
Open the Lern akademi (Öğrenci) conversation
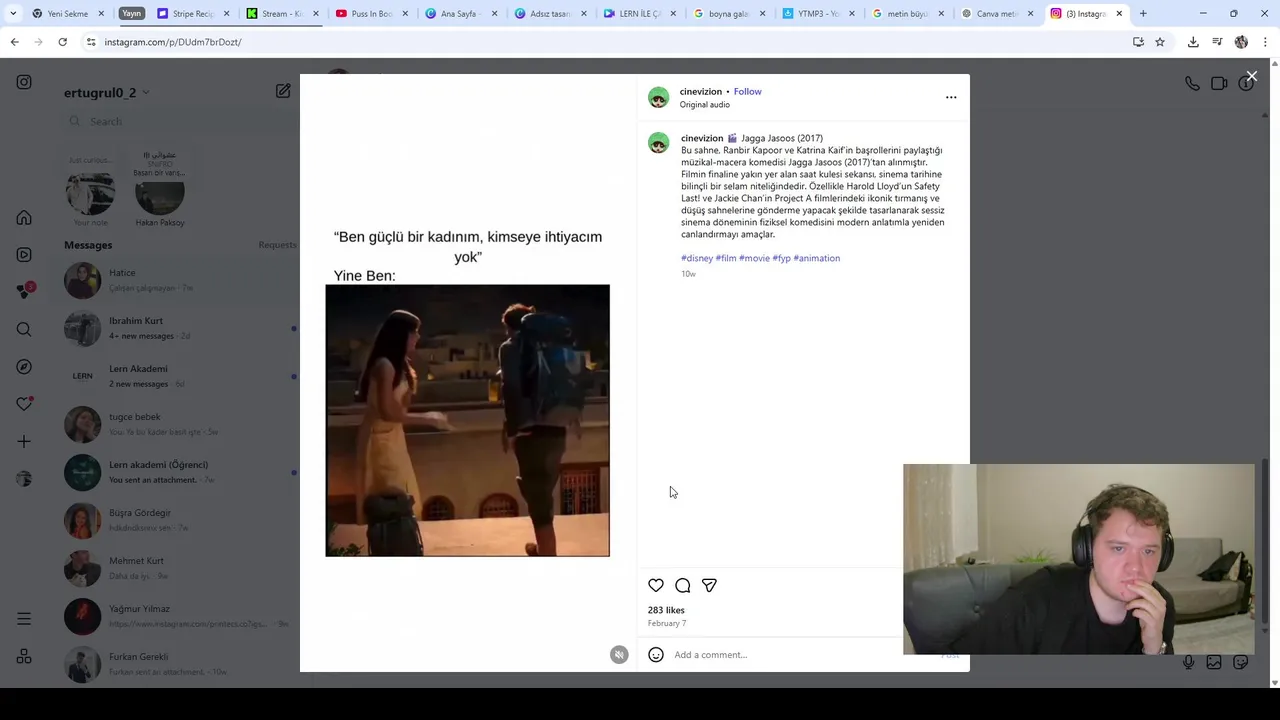point(180,472)
